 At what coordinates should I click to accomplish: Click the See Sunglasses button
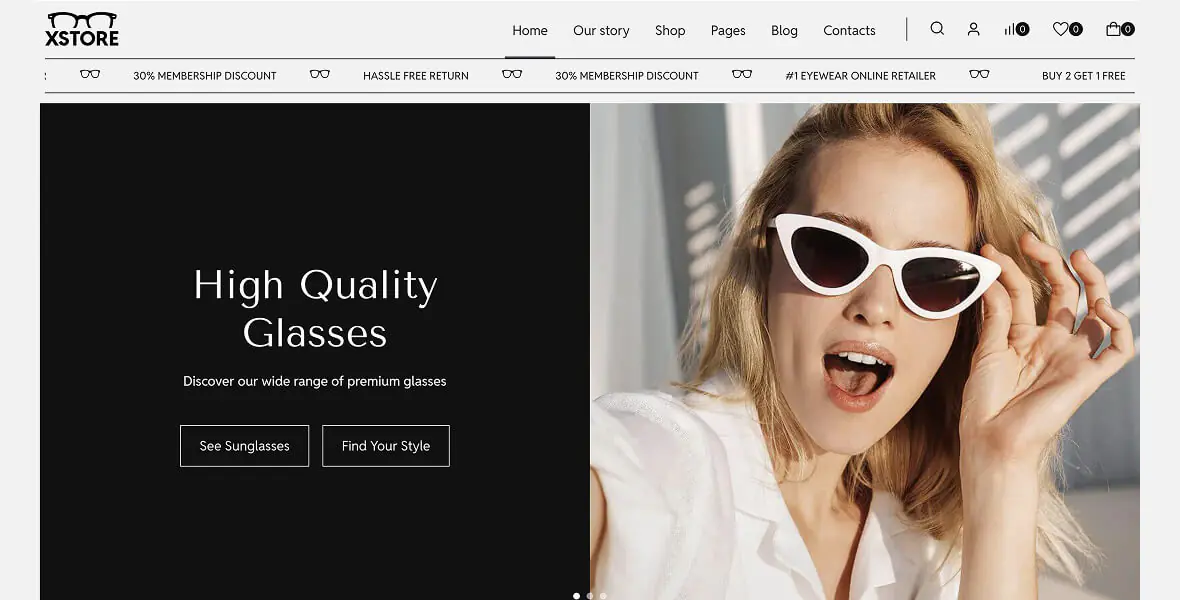pos(244,446)
